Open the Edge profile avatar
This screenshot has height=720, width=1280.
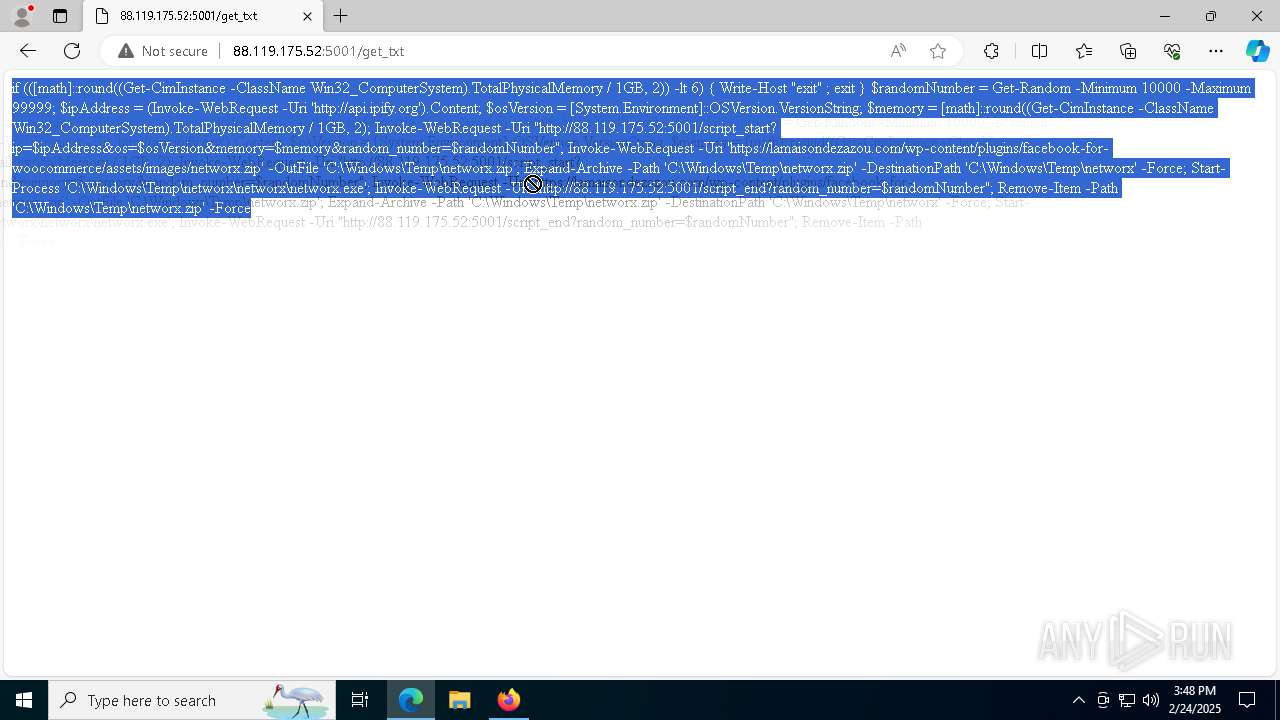click(22, 16)
